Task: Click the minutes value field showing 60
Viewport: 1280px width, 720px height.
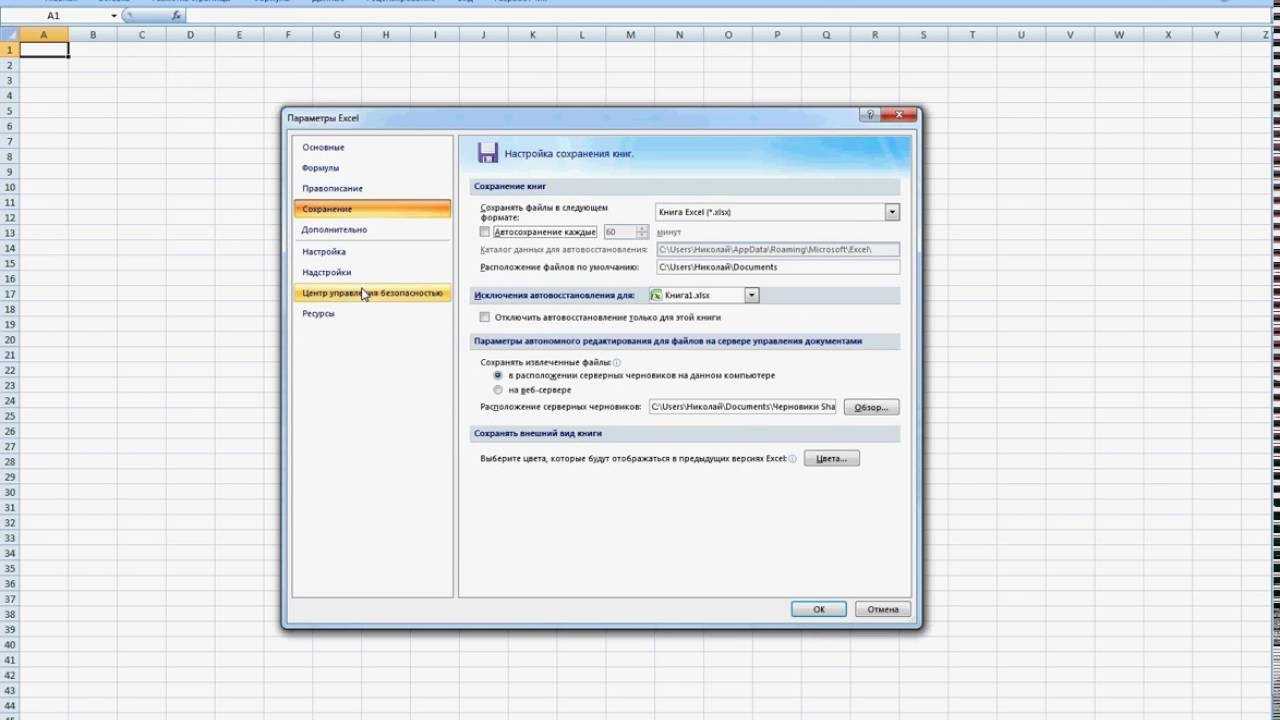Action: [x=619, y=232]
